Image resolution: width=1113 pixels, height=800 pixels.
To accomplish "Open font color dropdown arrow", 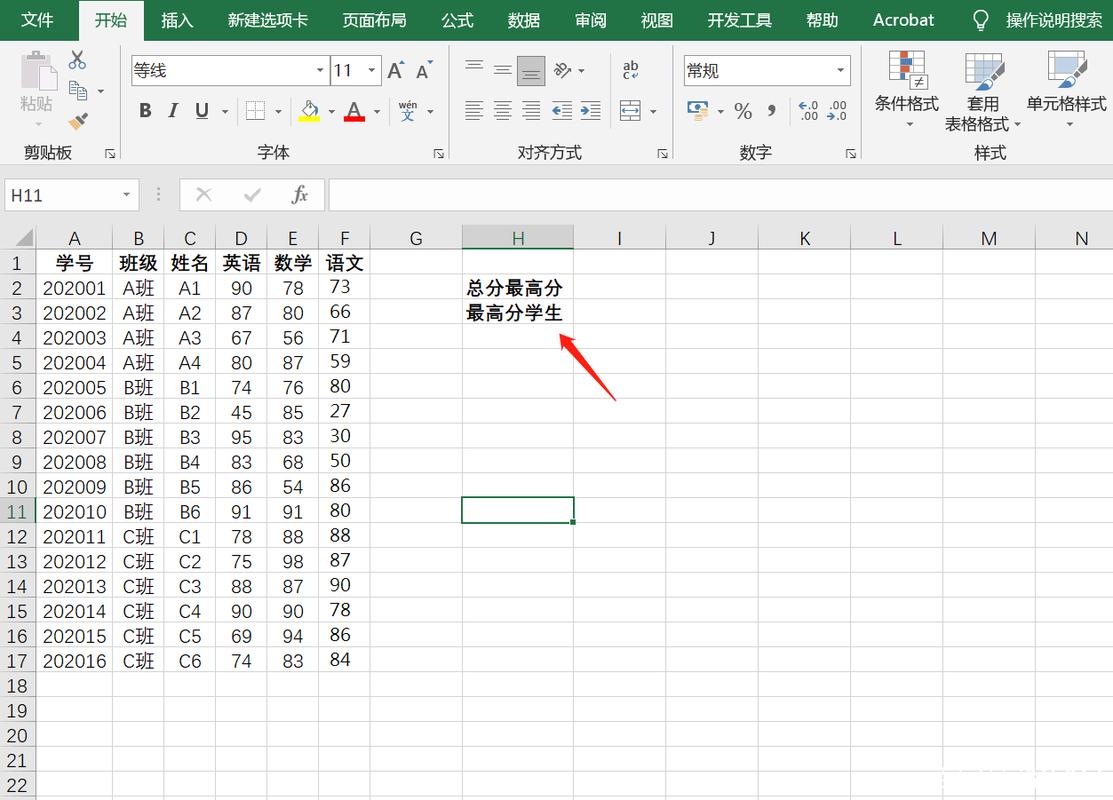I will point(377,111).
